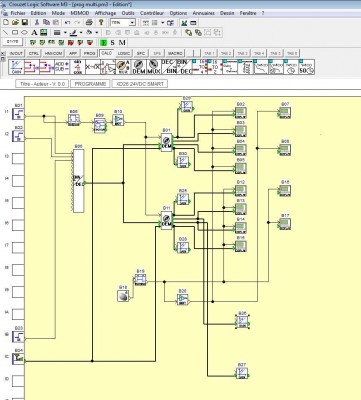Image resolution: width=361 pixels, height=400 pixels.
Task: Switch to the SFC function tab
Action: (x=141, y=53)
